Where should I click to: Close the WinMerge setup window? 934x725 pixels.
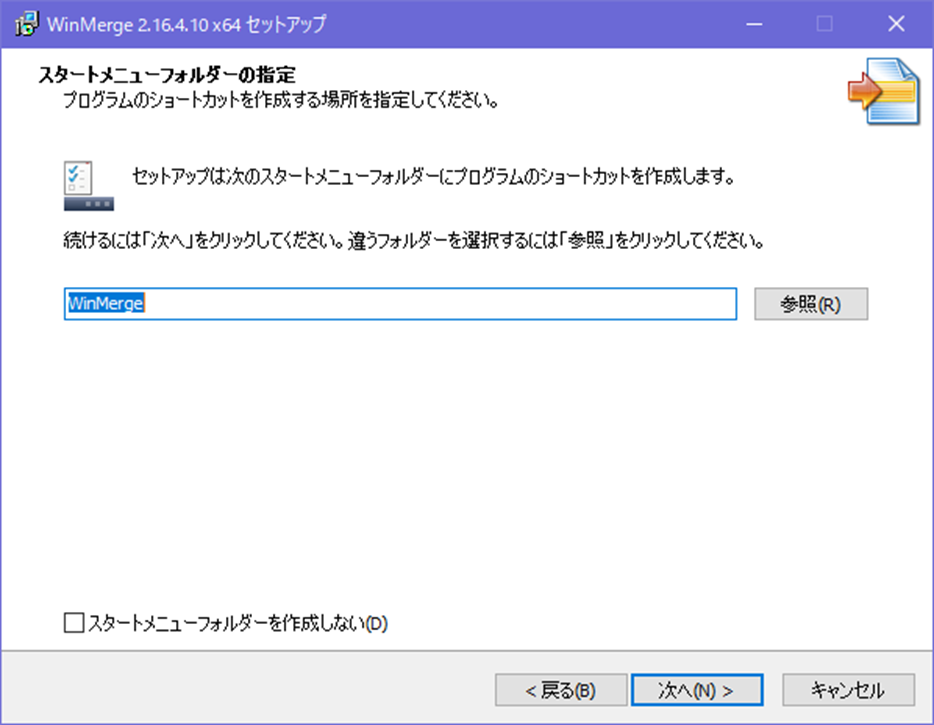click(896, 24)
